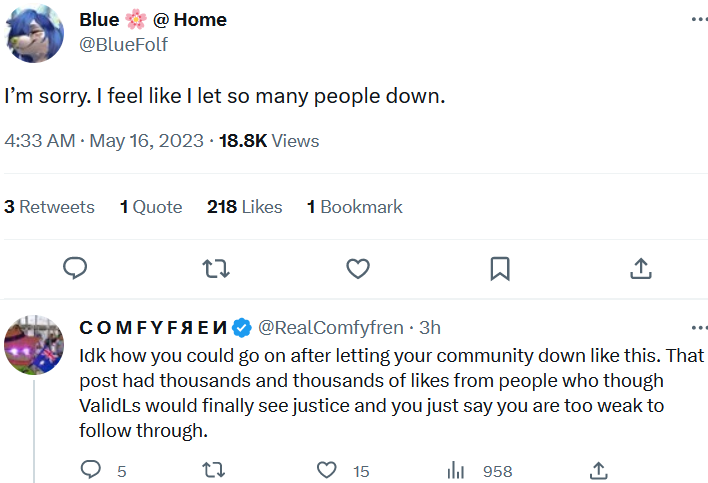Show the 3 Retweets list

click(x=49, y=207)
